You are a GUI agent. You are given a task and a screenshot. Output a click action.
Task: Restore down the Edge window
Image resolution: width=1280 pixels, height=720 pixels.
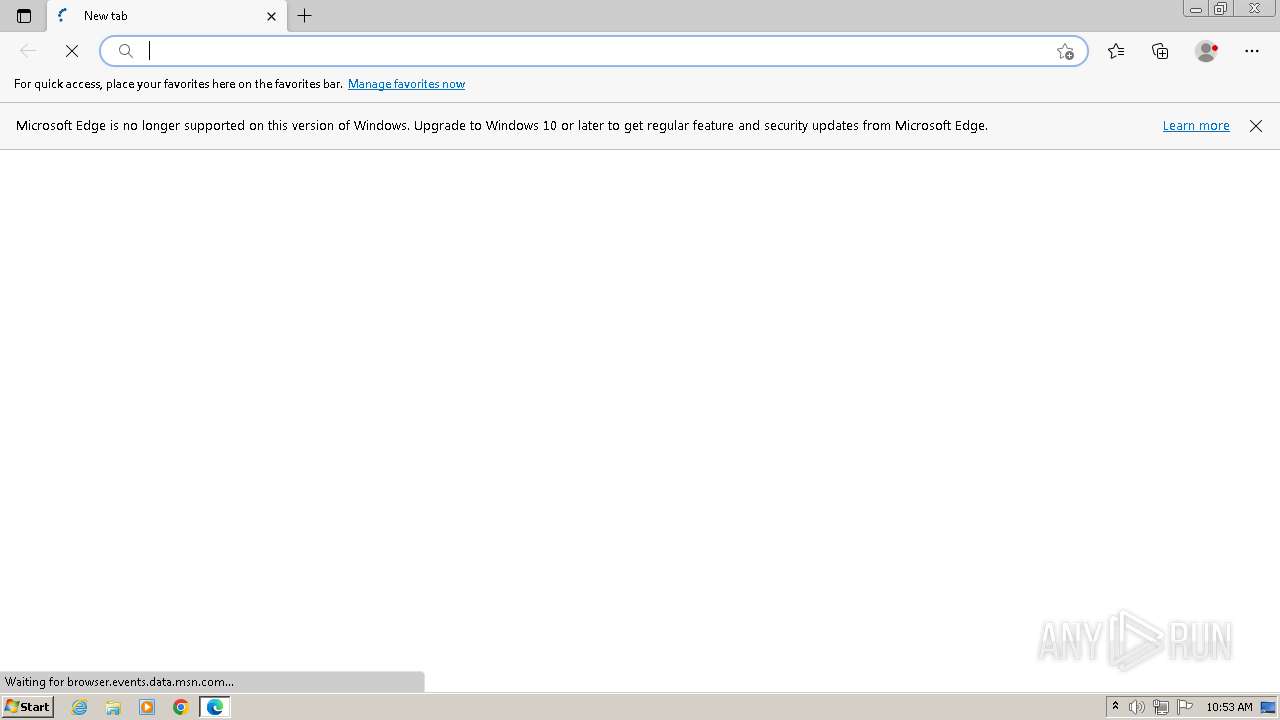coord(1220,9)
